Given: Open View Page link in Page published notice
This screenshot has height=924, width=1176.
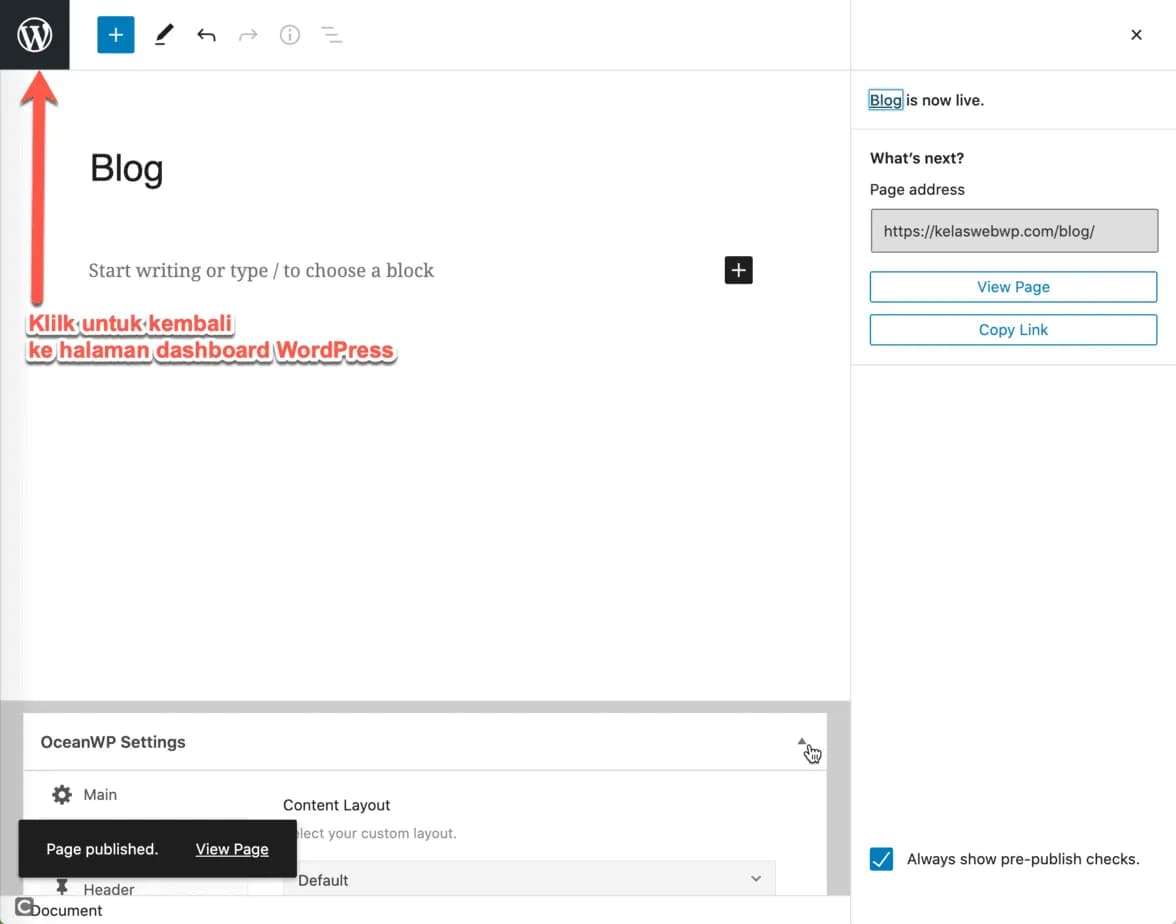Looking at the screenshot, I should click(231, 849).
